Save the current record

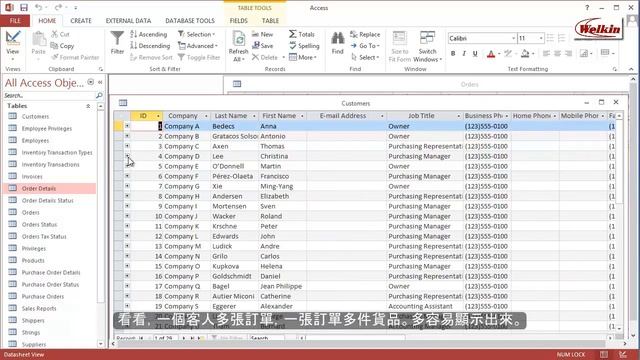click(x=262, y=46)
